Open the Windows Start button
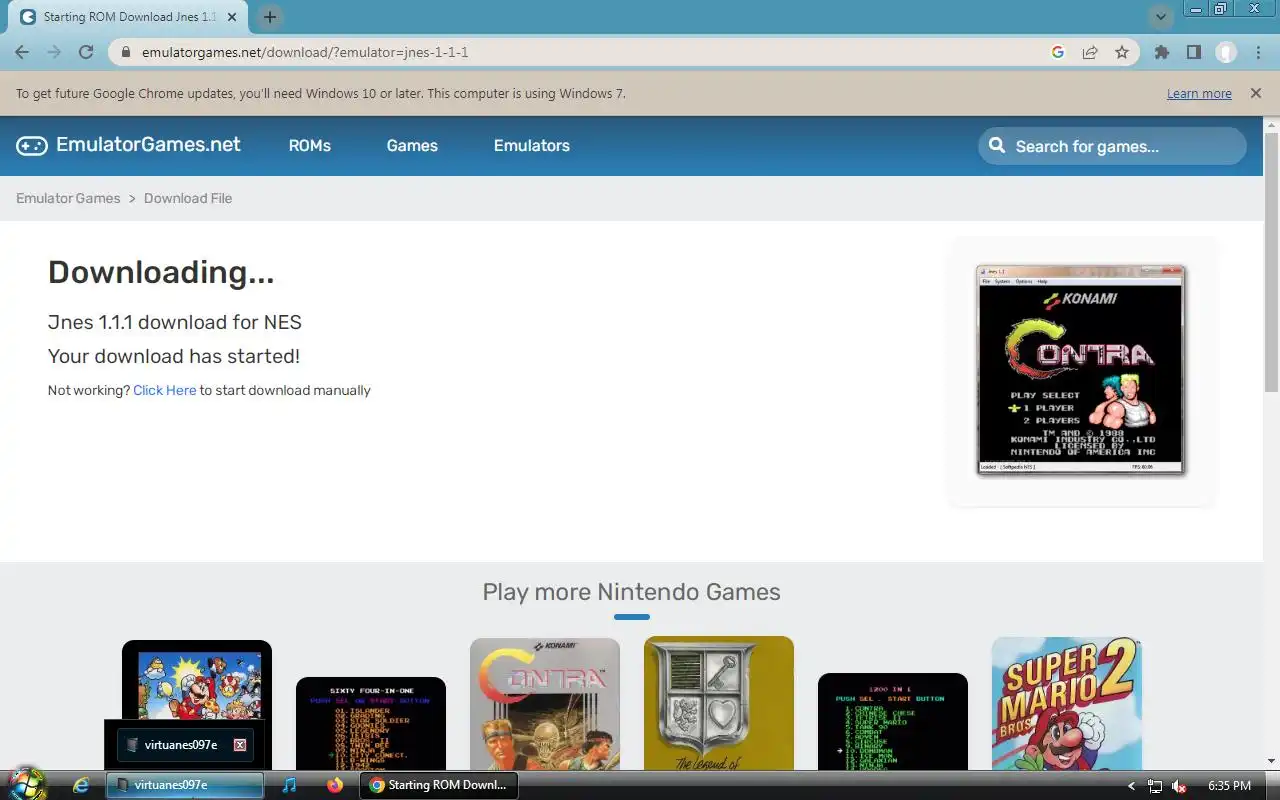 (x=27, y=784)
